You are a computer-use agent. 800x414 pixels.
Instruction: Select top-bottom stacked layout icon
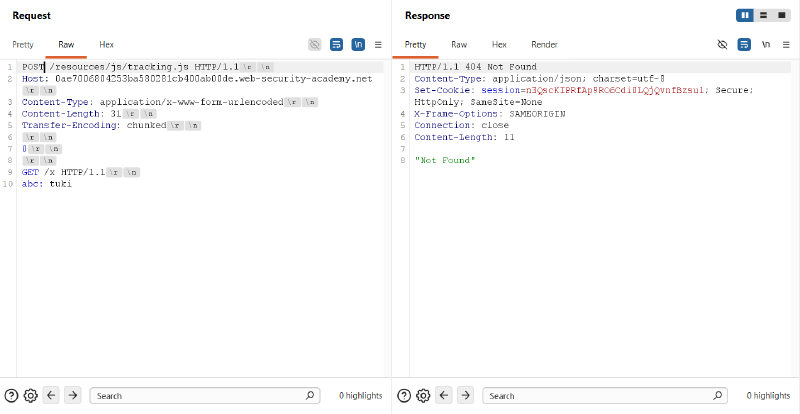[x=763, y=15]
